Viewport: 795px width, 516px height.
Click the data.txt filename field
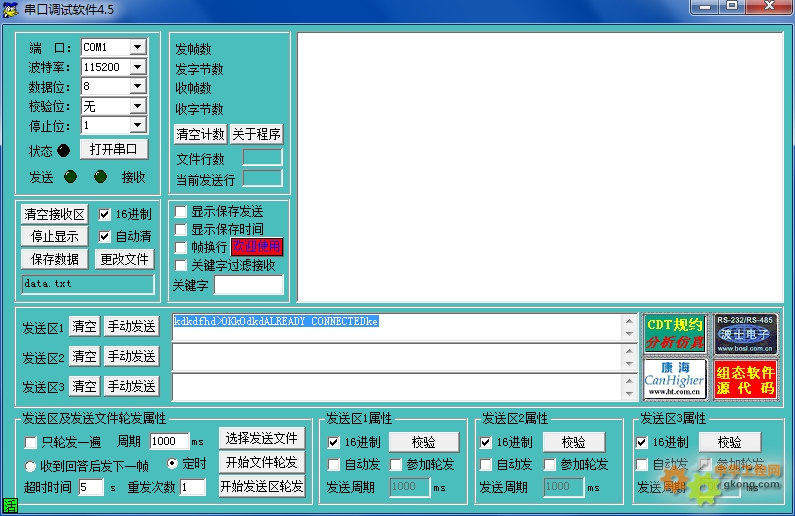click(88, 284)
